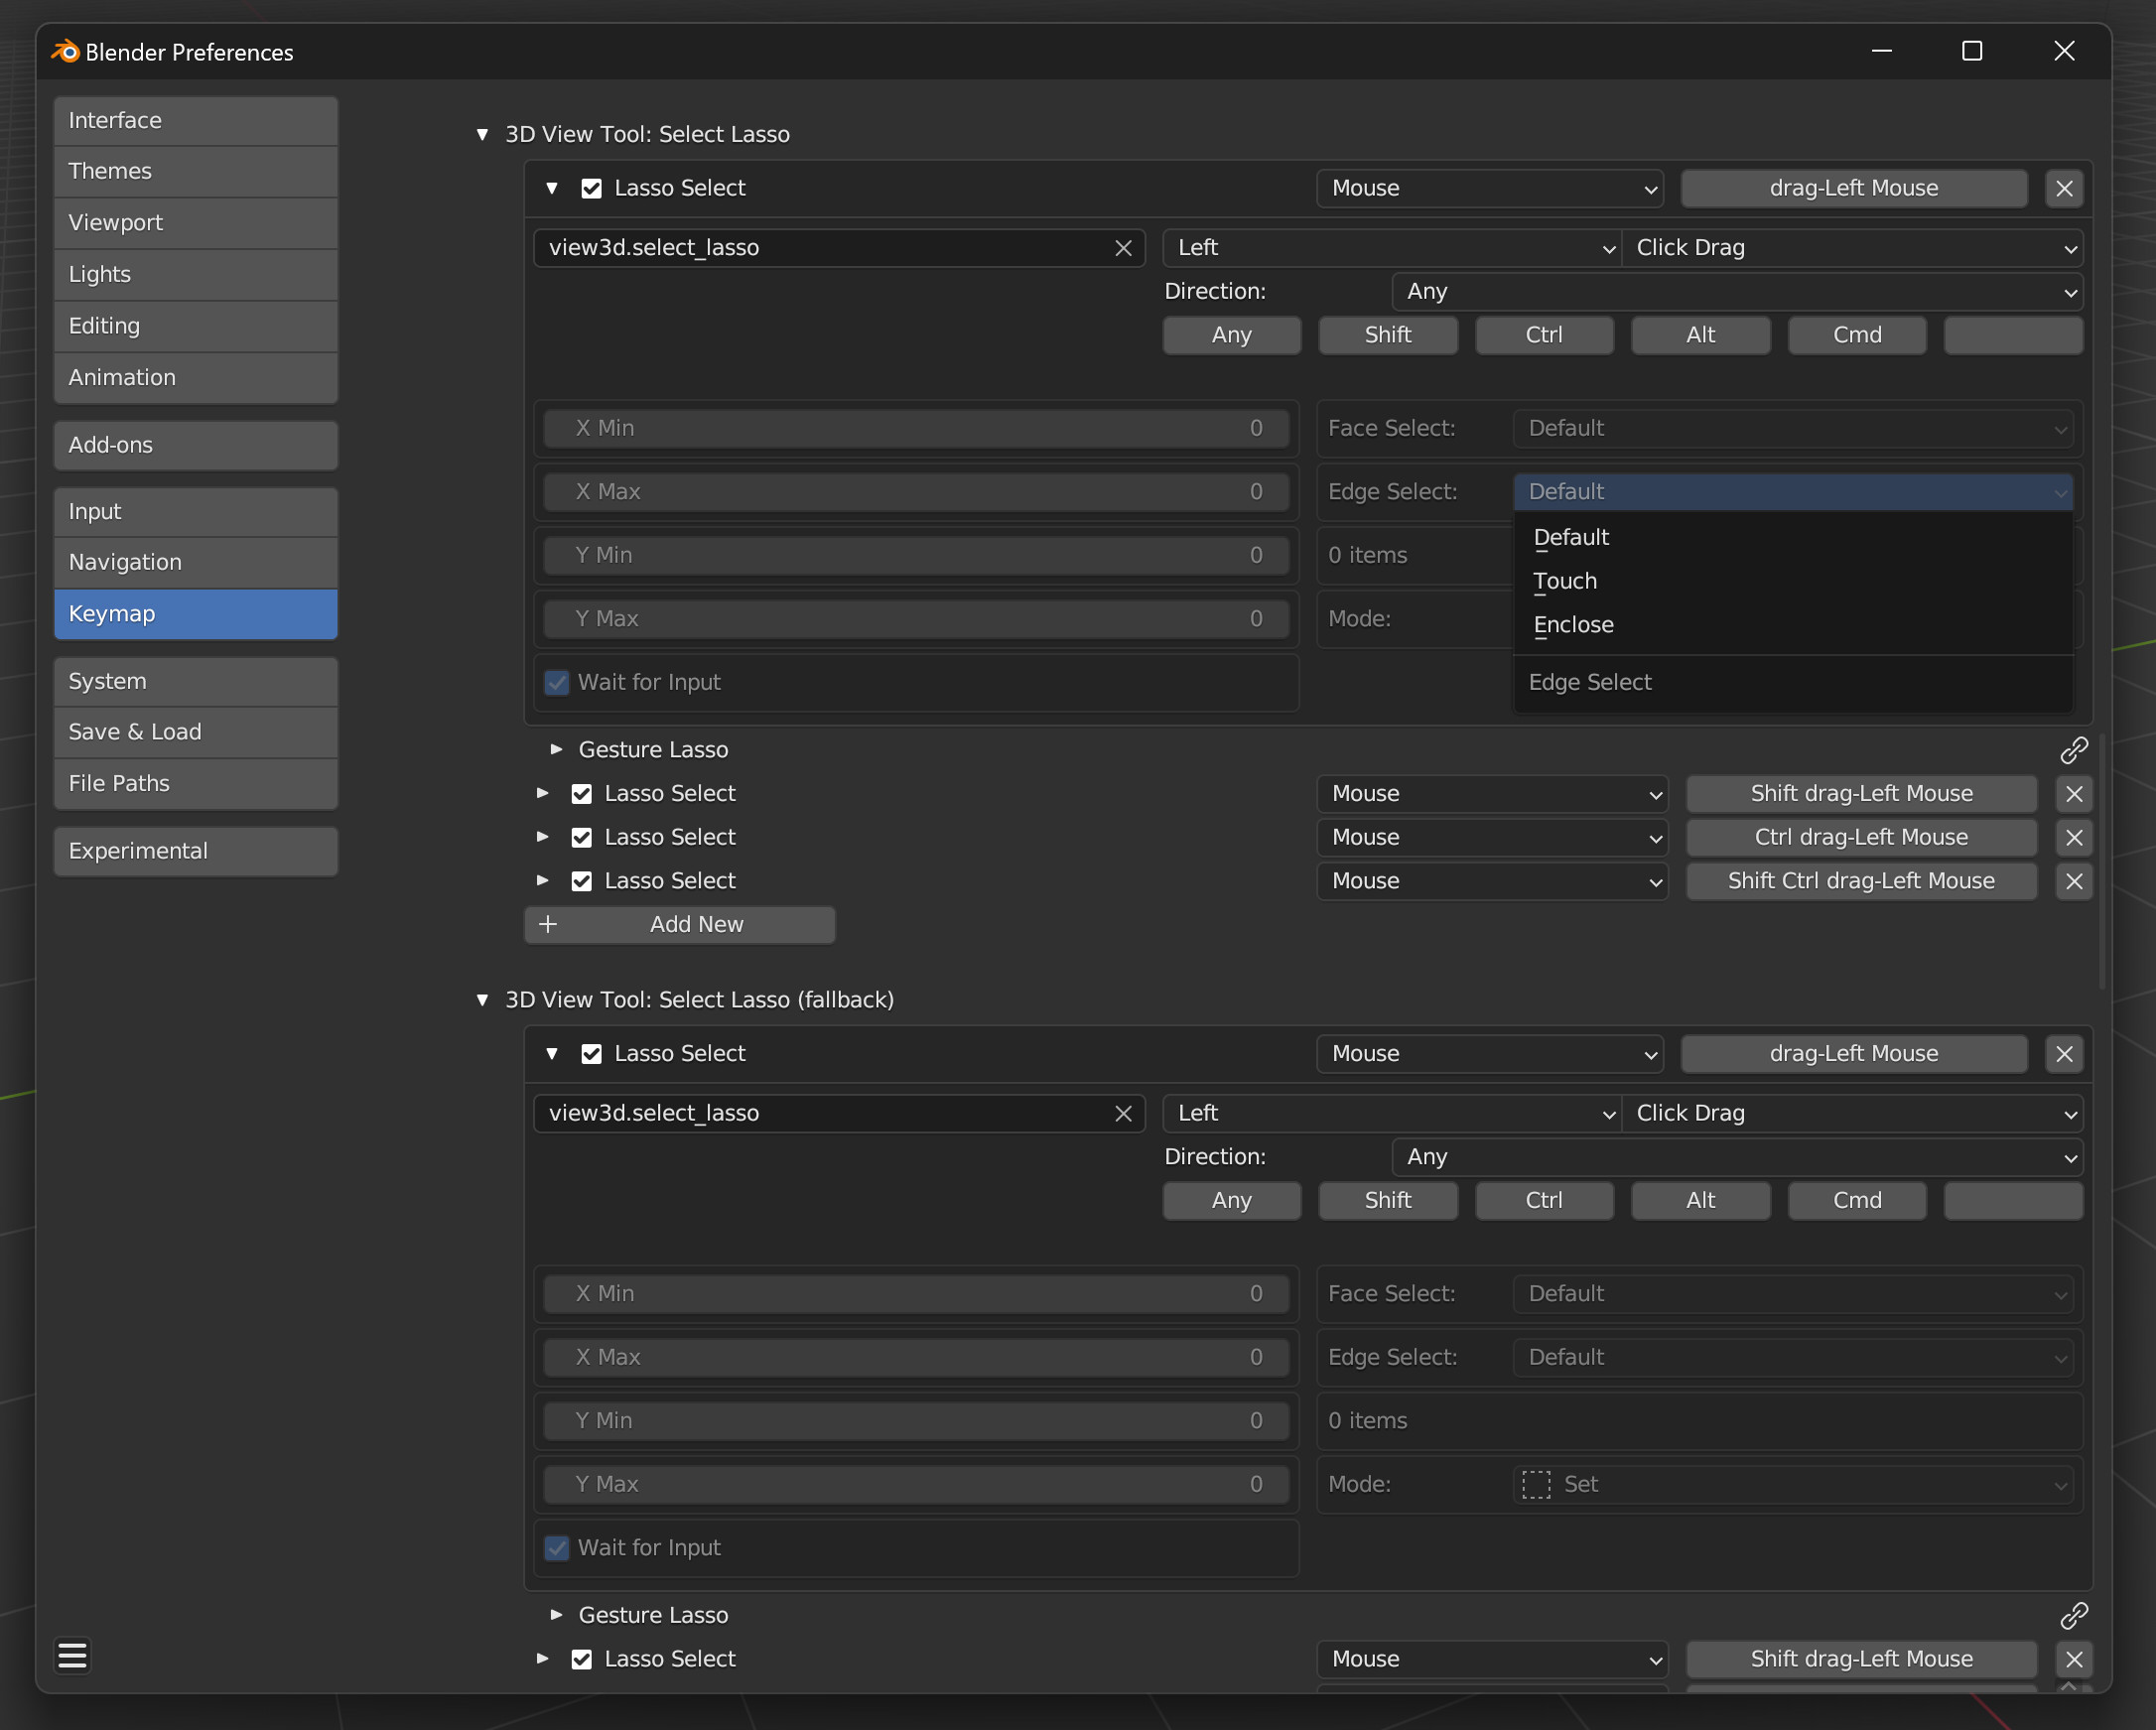Remove top drag-Left Mouse Lasso Select entry

[2064, 188]
